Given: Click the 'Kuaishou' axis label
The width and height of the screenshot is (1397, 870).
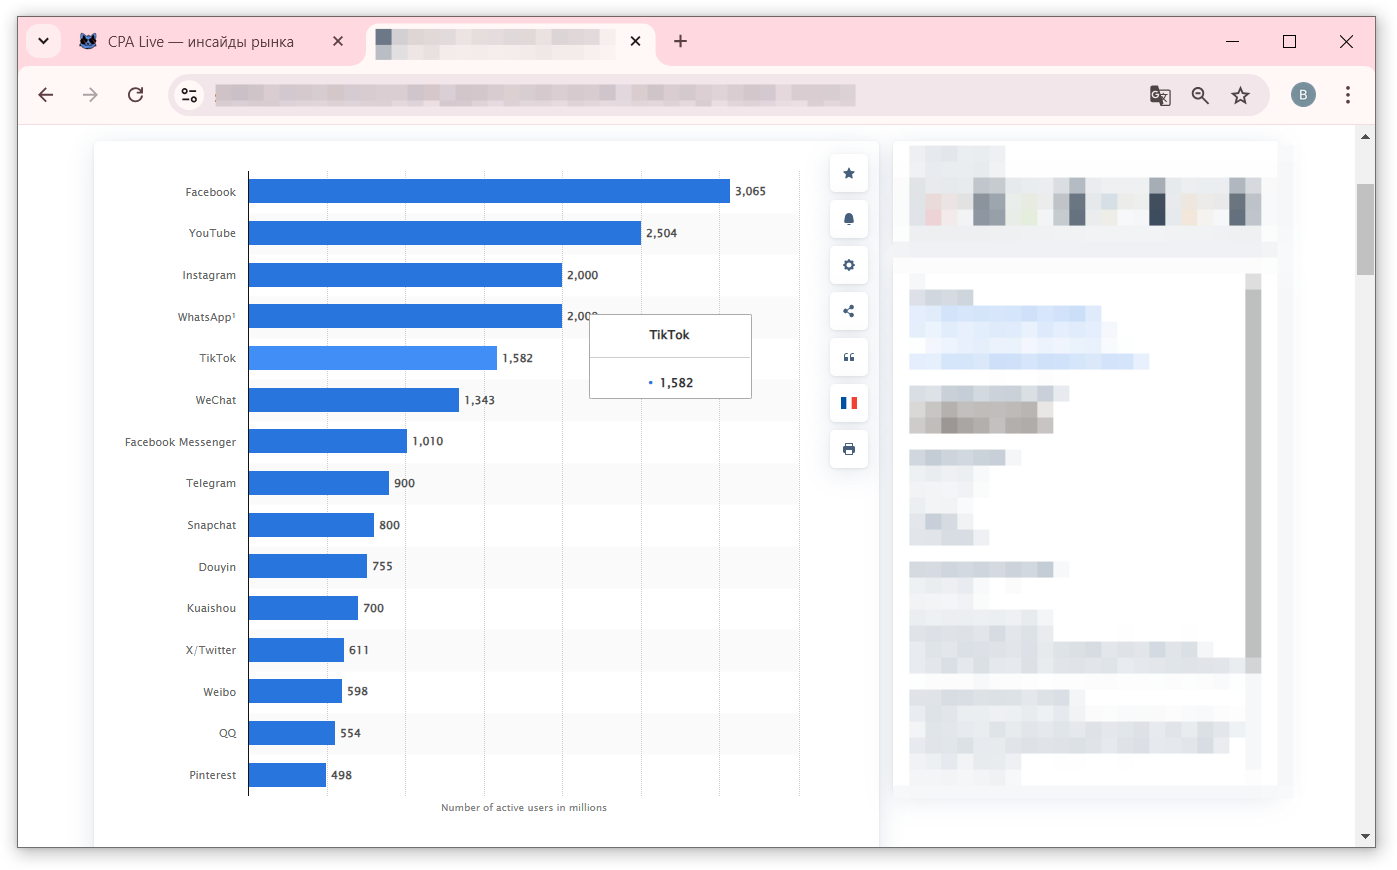Looking at the screenshot, I should 212,608.
